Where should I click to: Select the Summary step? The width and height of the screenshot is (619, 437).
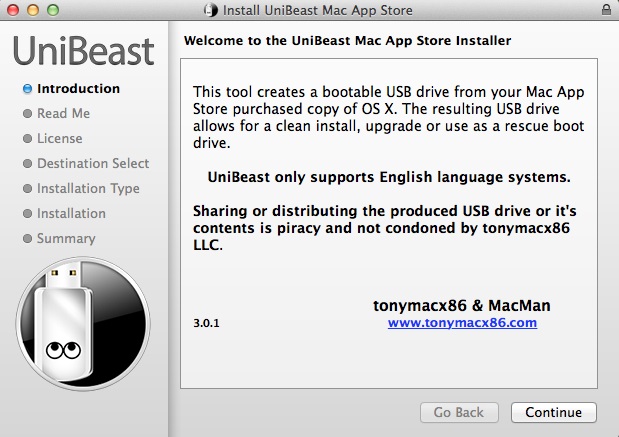point(66,238)
